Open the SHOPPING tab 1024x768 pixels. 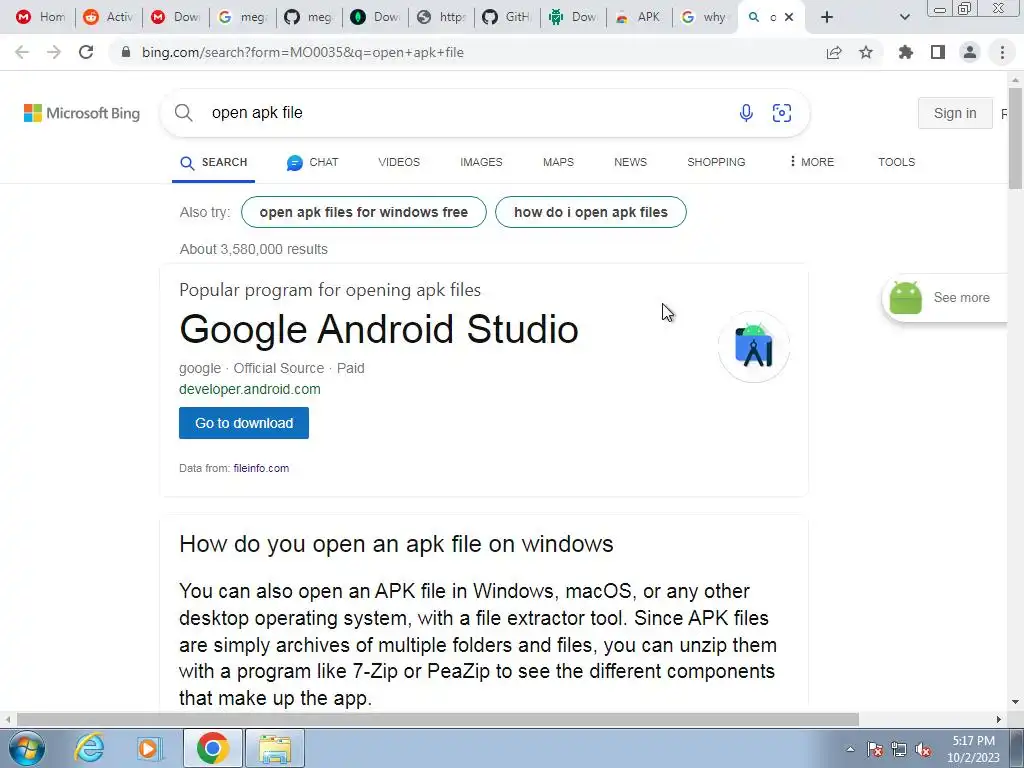tap(716, 162)
